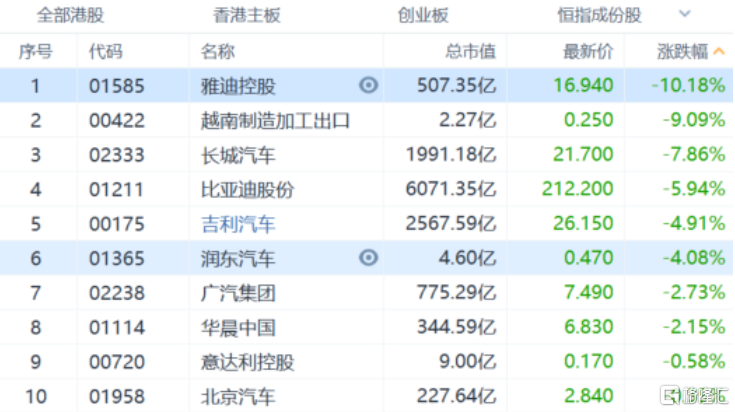
Task: Select the 比亚迪股份 stock name
Action: tap(246, 189)
